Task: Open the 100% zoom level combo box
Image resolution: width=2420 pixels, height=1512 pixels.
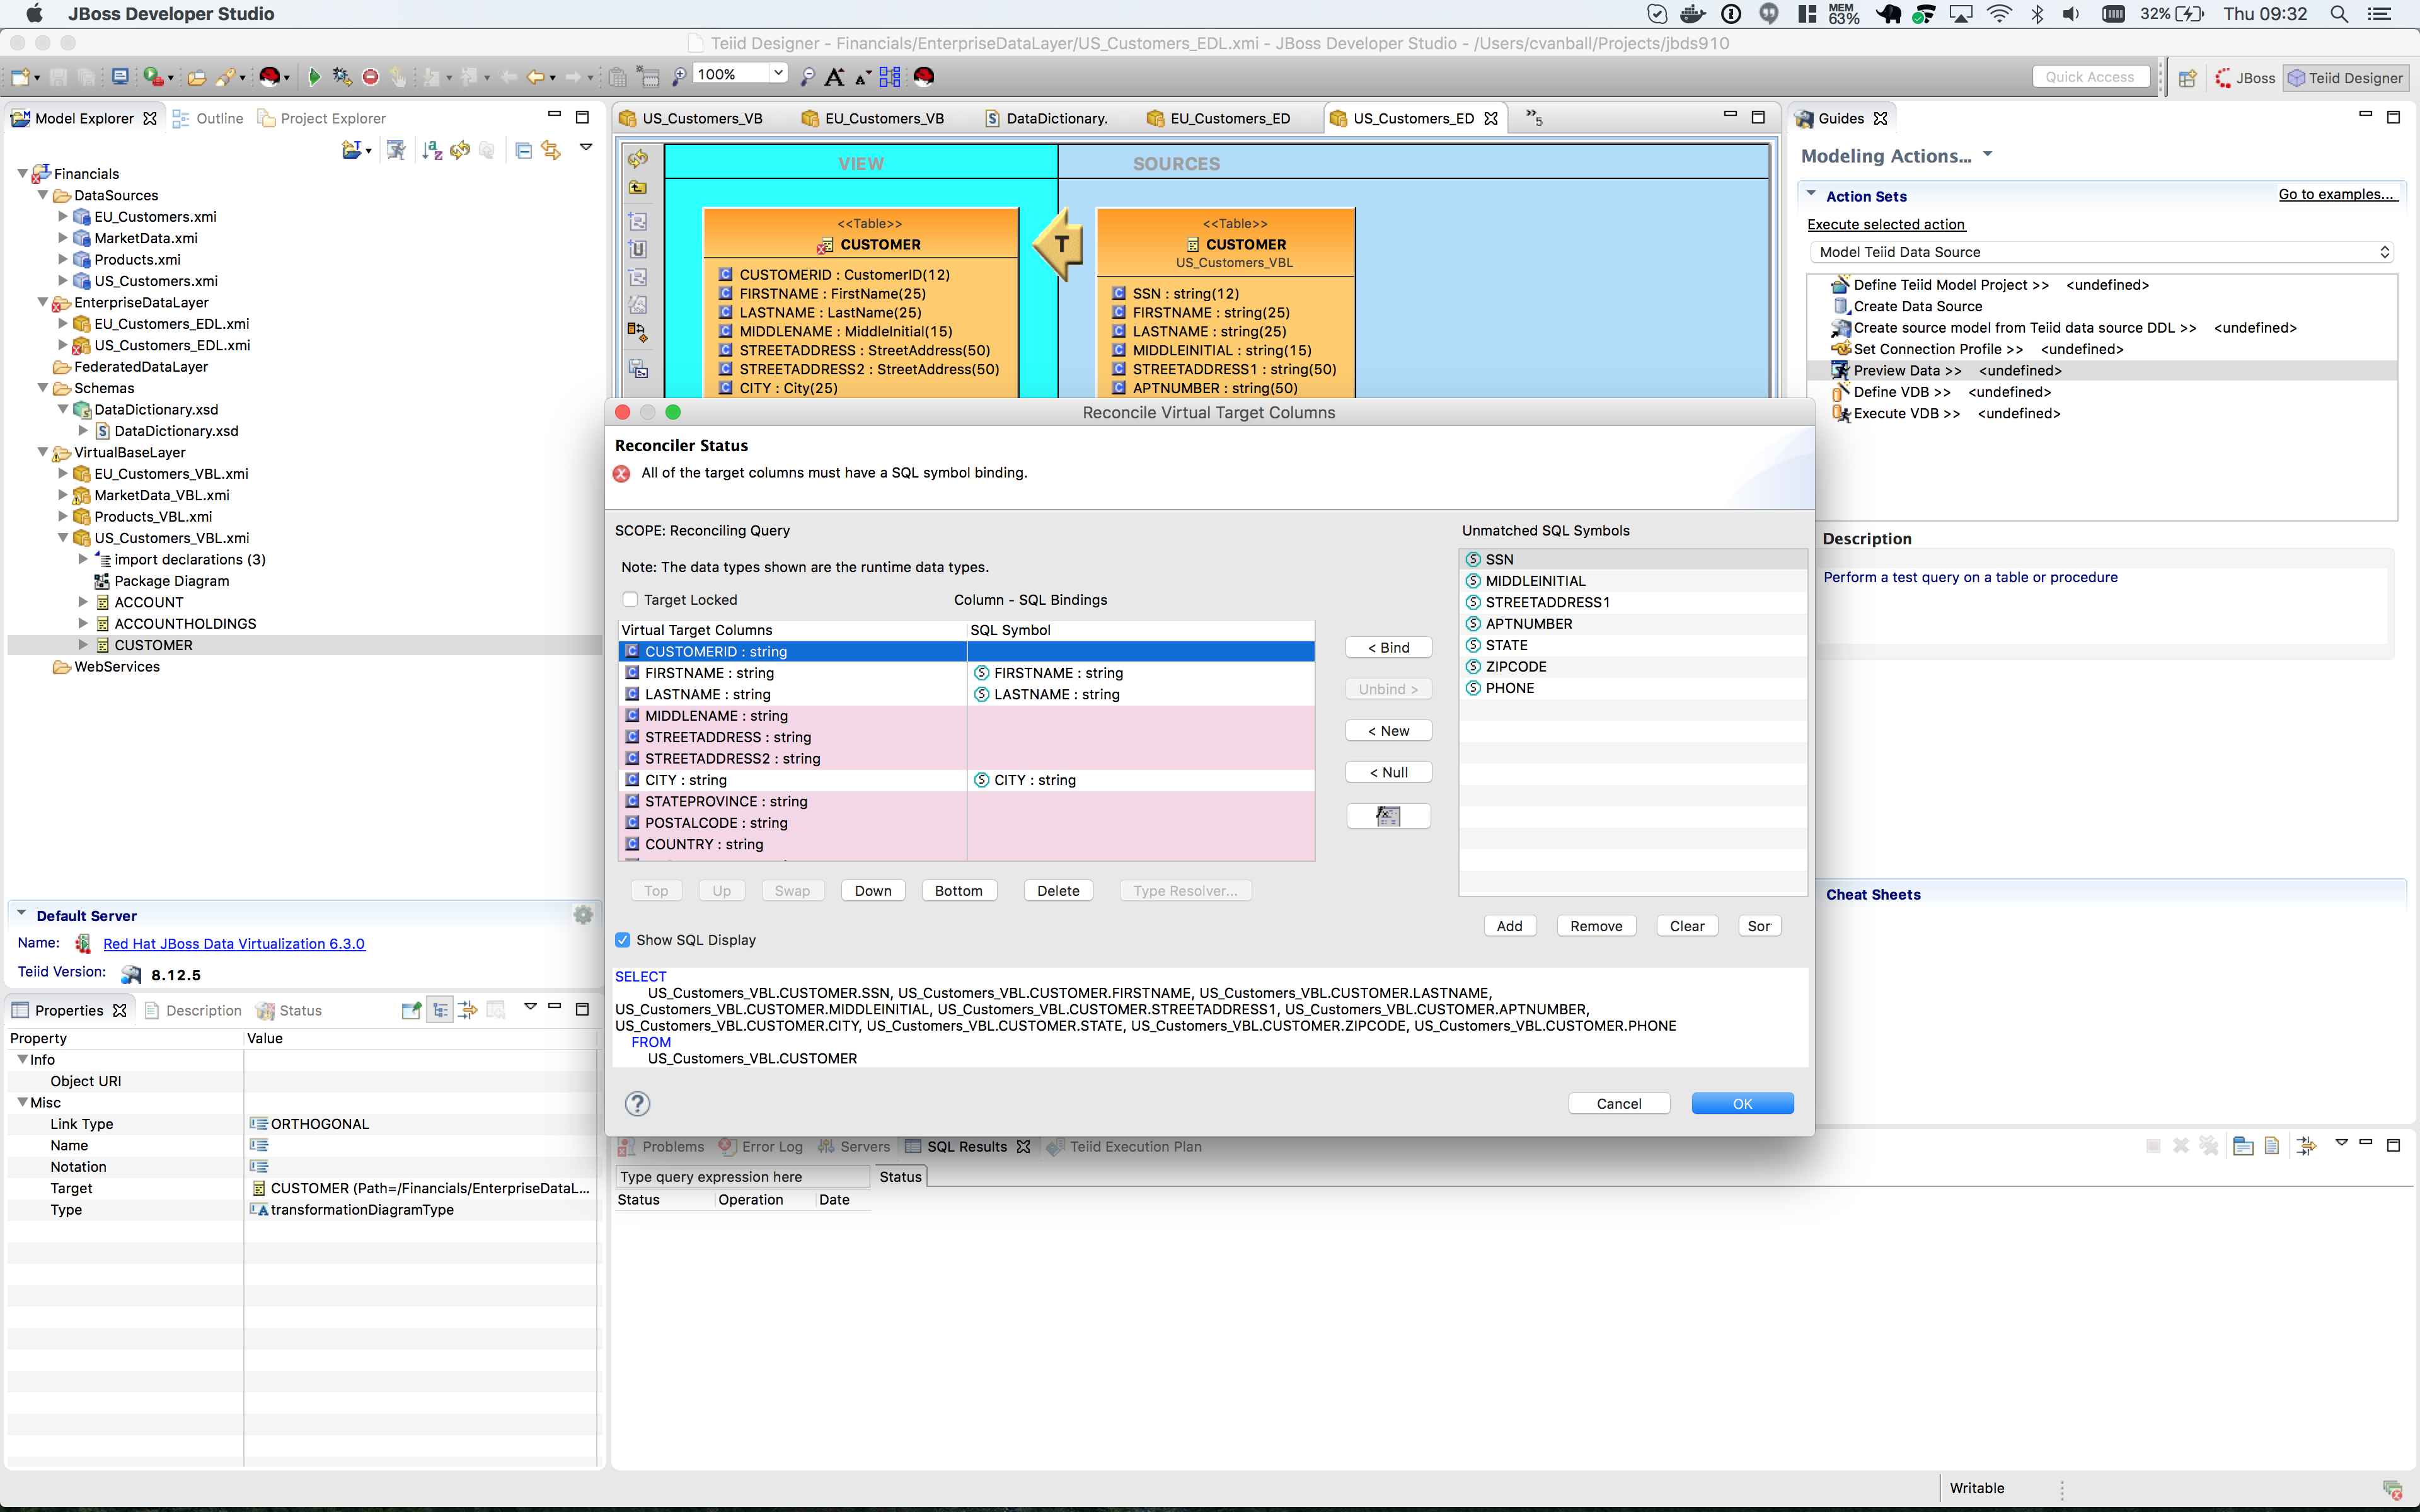Action: pyautogui.click(x=777, y=74)
